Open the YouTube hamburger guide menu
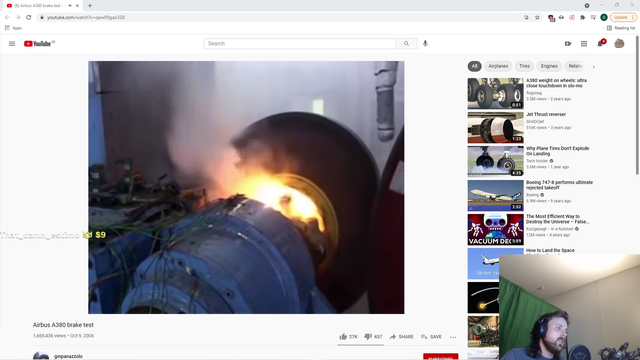This screenshot has width=640, height=360. tap(12, 44)
